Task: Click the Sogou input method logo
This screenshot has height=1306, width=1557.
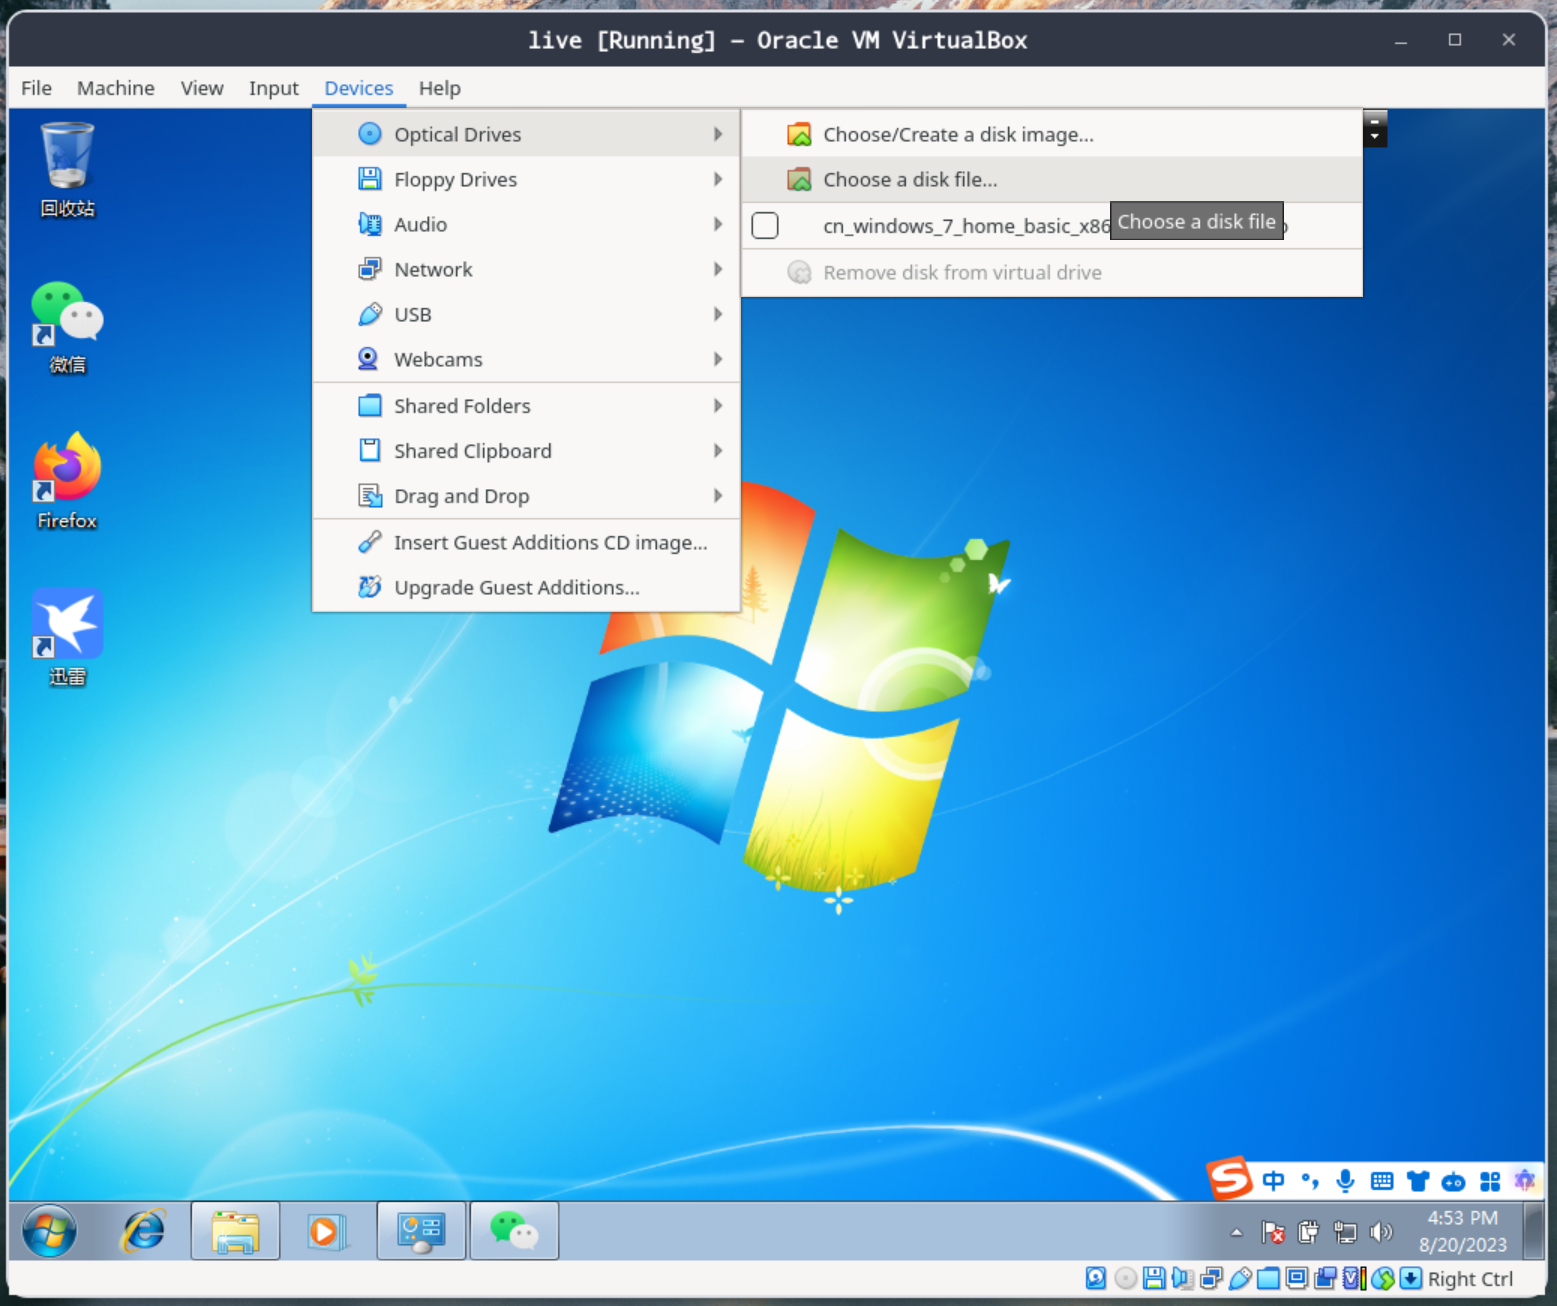Action: point(1230,1178)
